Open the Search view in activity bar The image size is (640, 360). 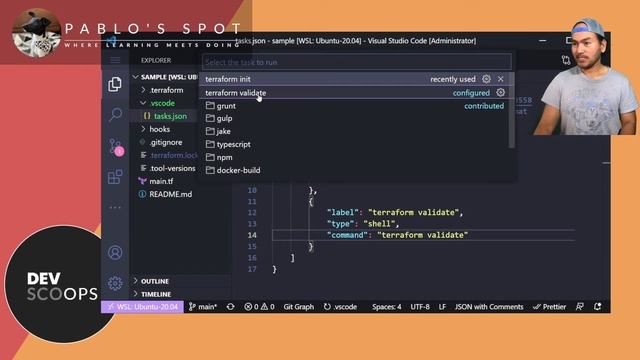[x=116, y=114]
